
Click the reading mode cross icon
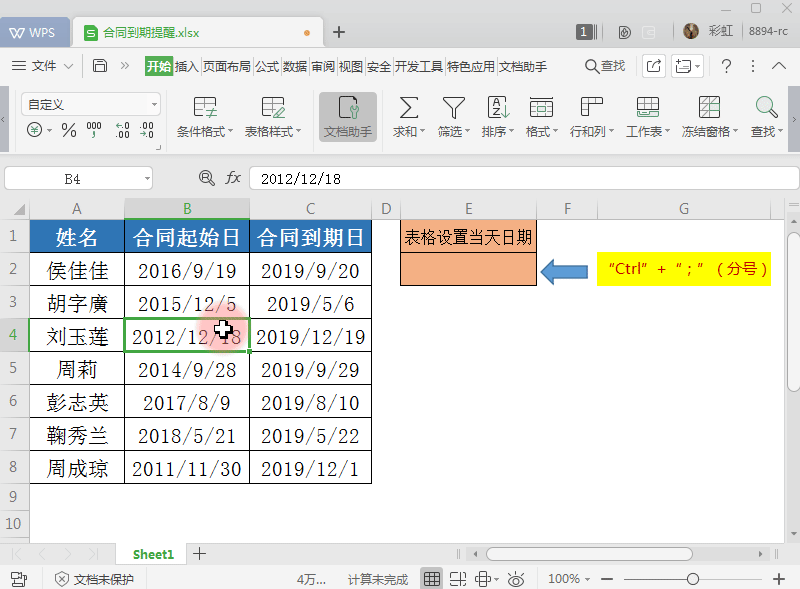click(483, 579)
